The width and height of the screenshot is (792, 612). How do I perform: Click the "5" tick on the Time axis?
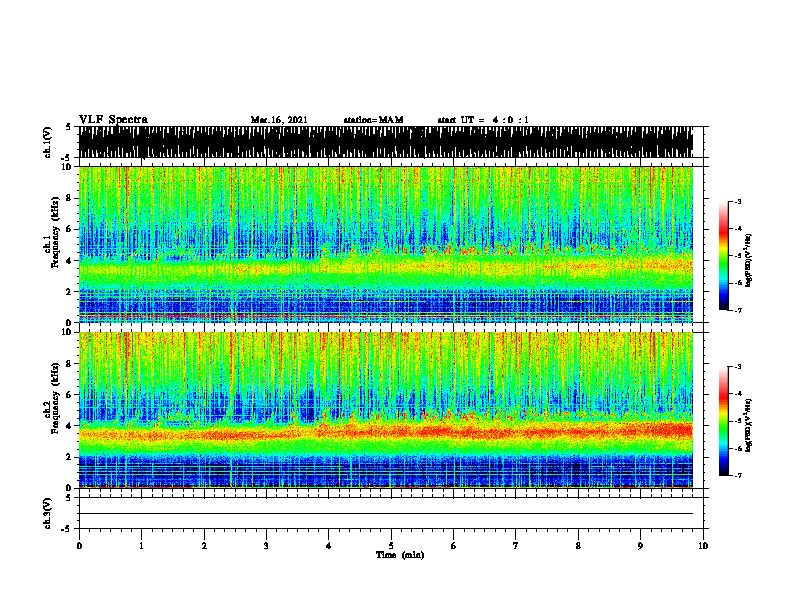coord(391,546)
